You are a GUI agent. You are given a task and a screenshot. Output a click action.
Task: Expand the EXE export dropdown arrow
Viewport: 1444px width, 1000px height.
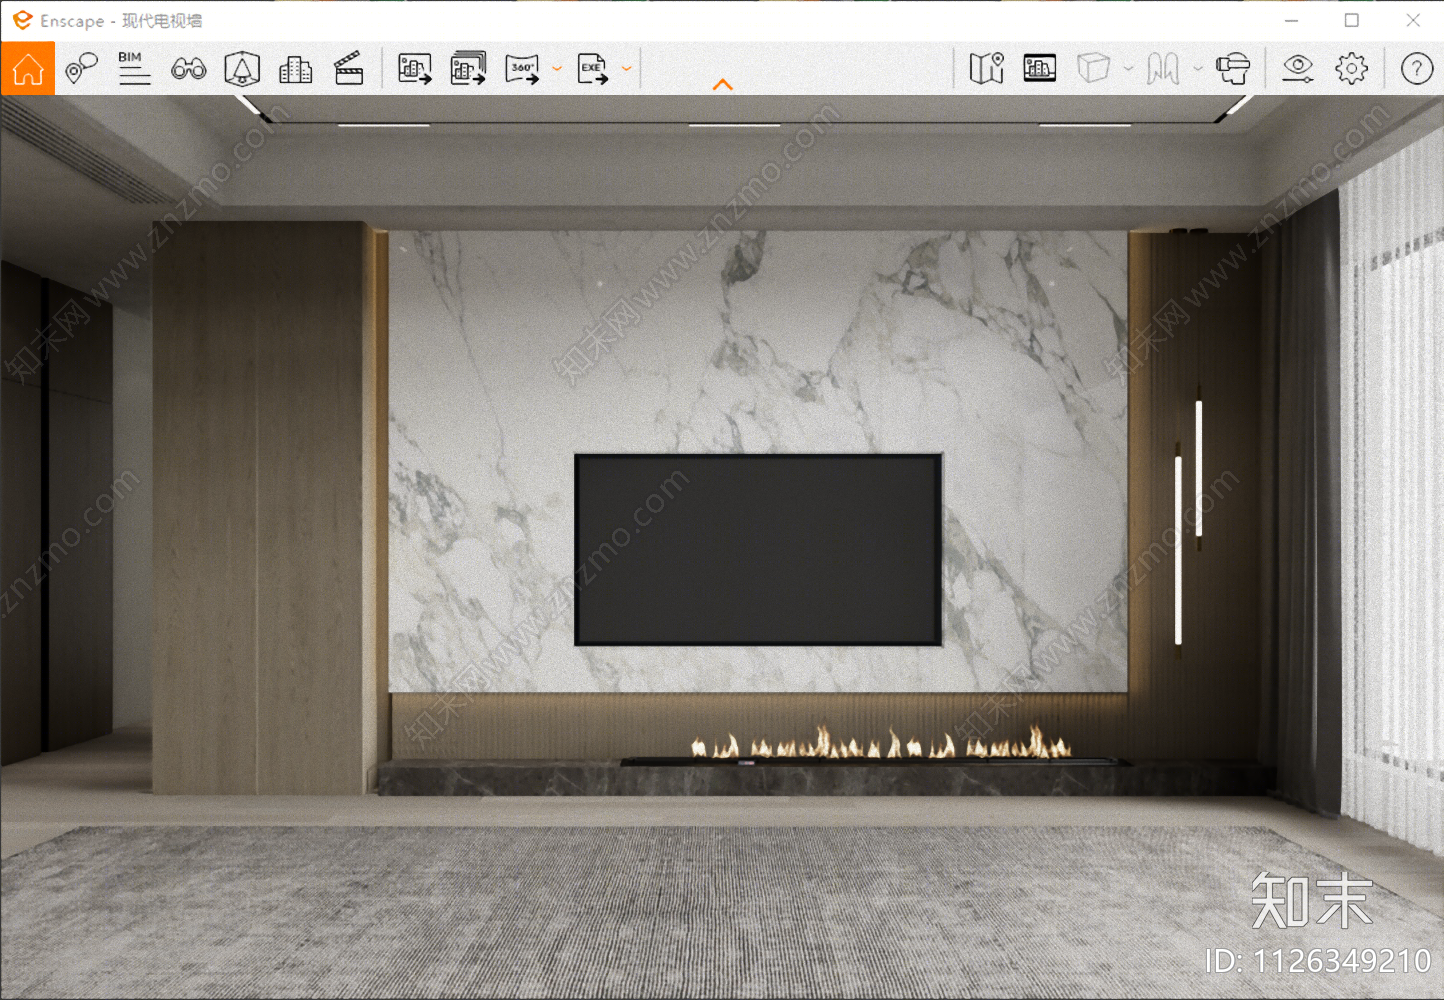[627, 69]
